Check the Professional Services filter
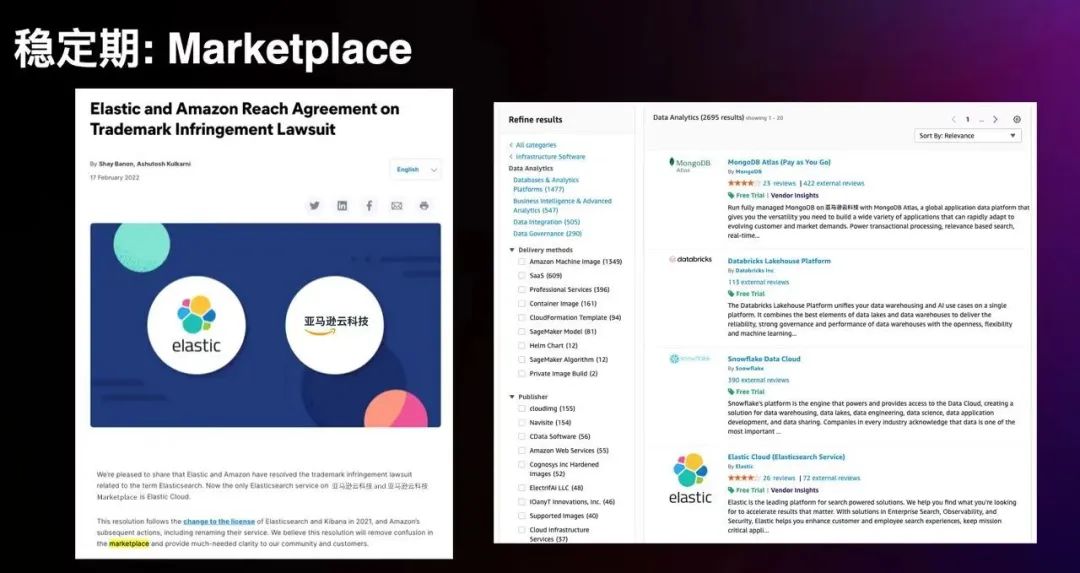 pyautogui.click(x=522, y=289)
